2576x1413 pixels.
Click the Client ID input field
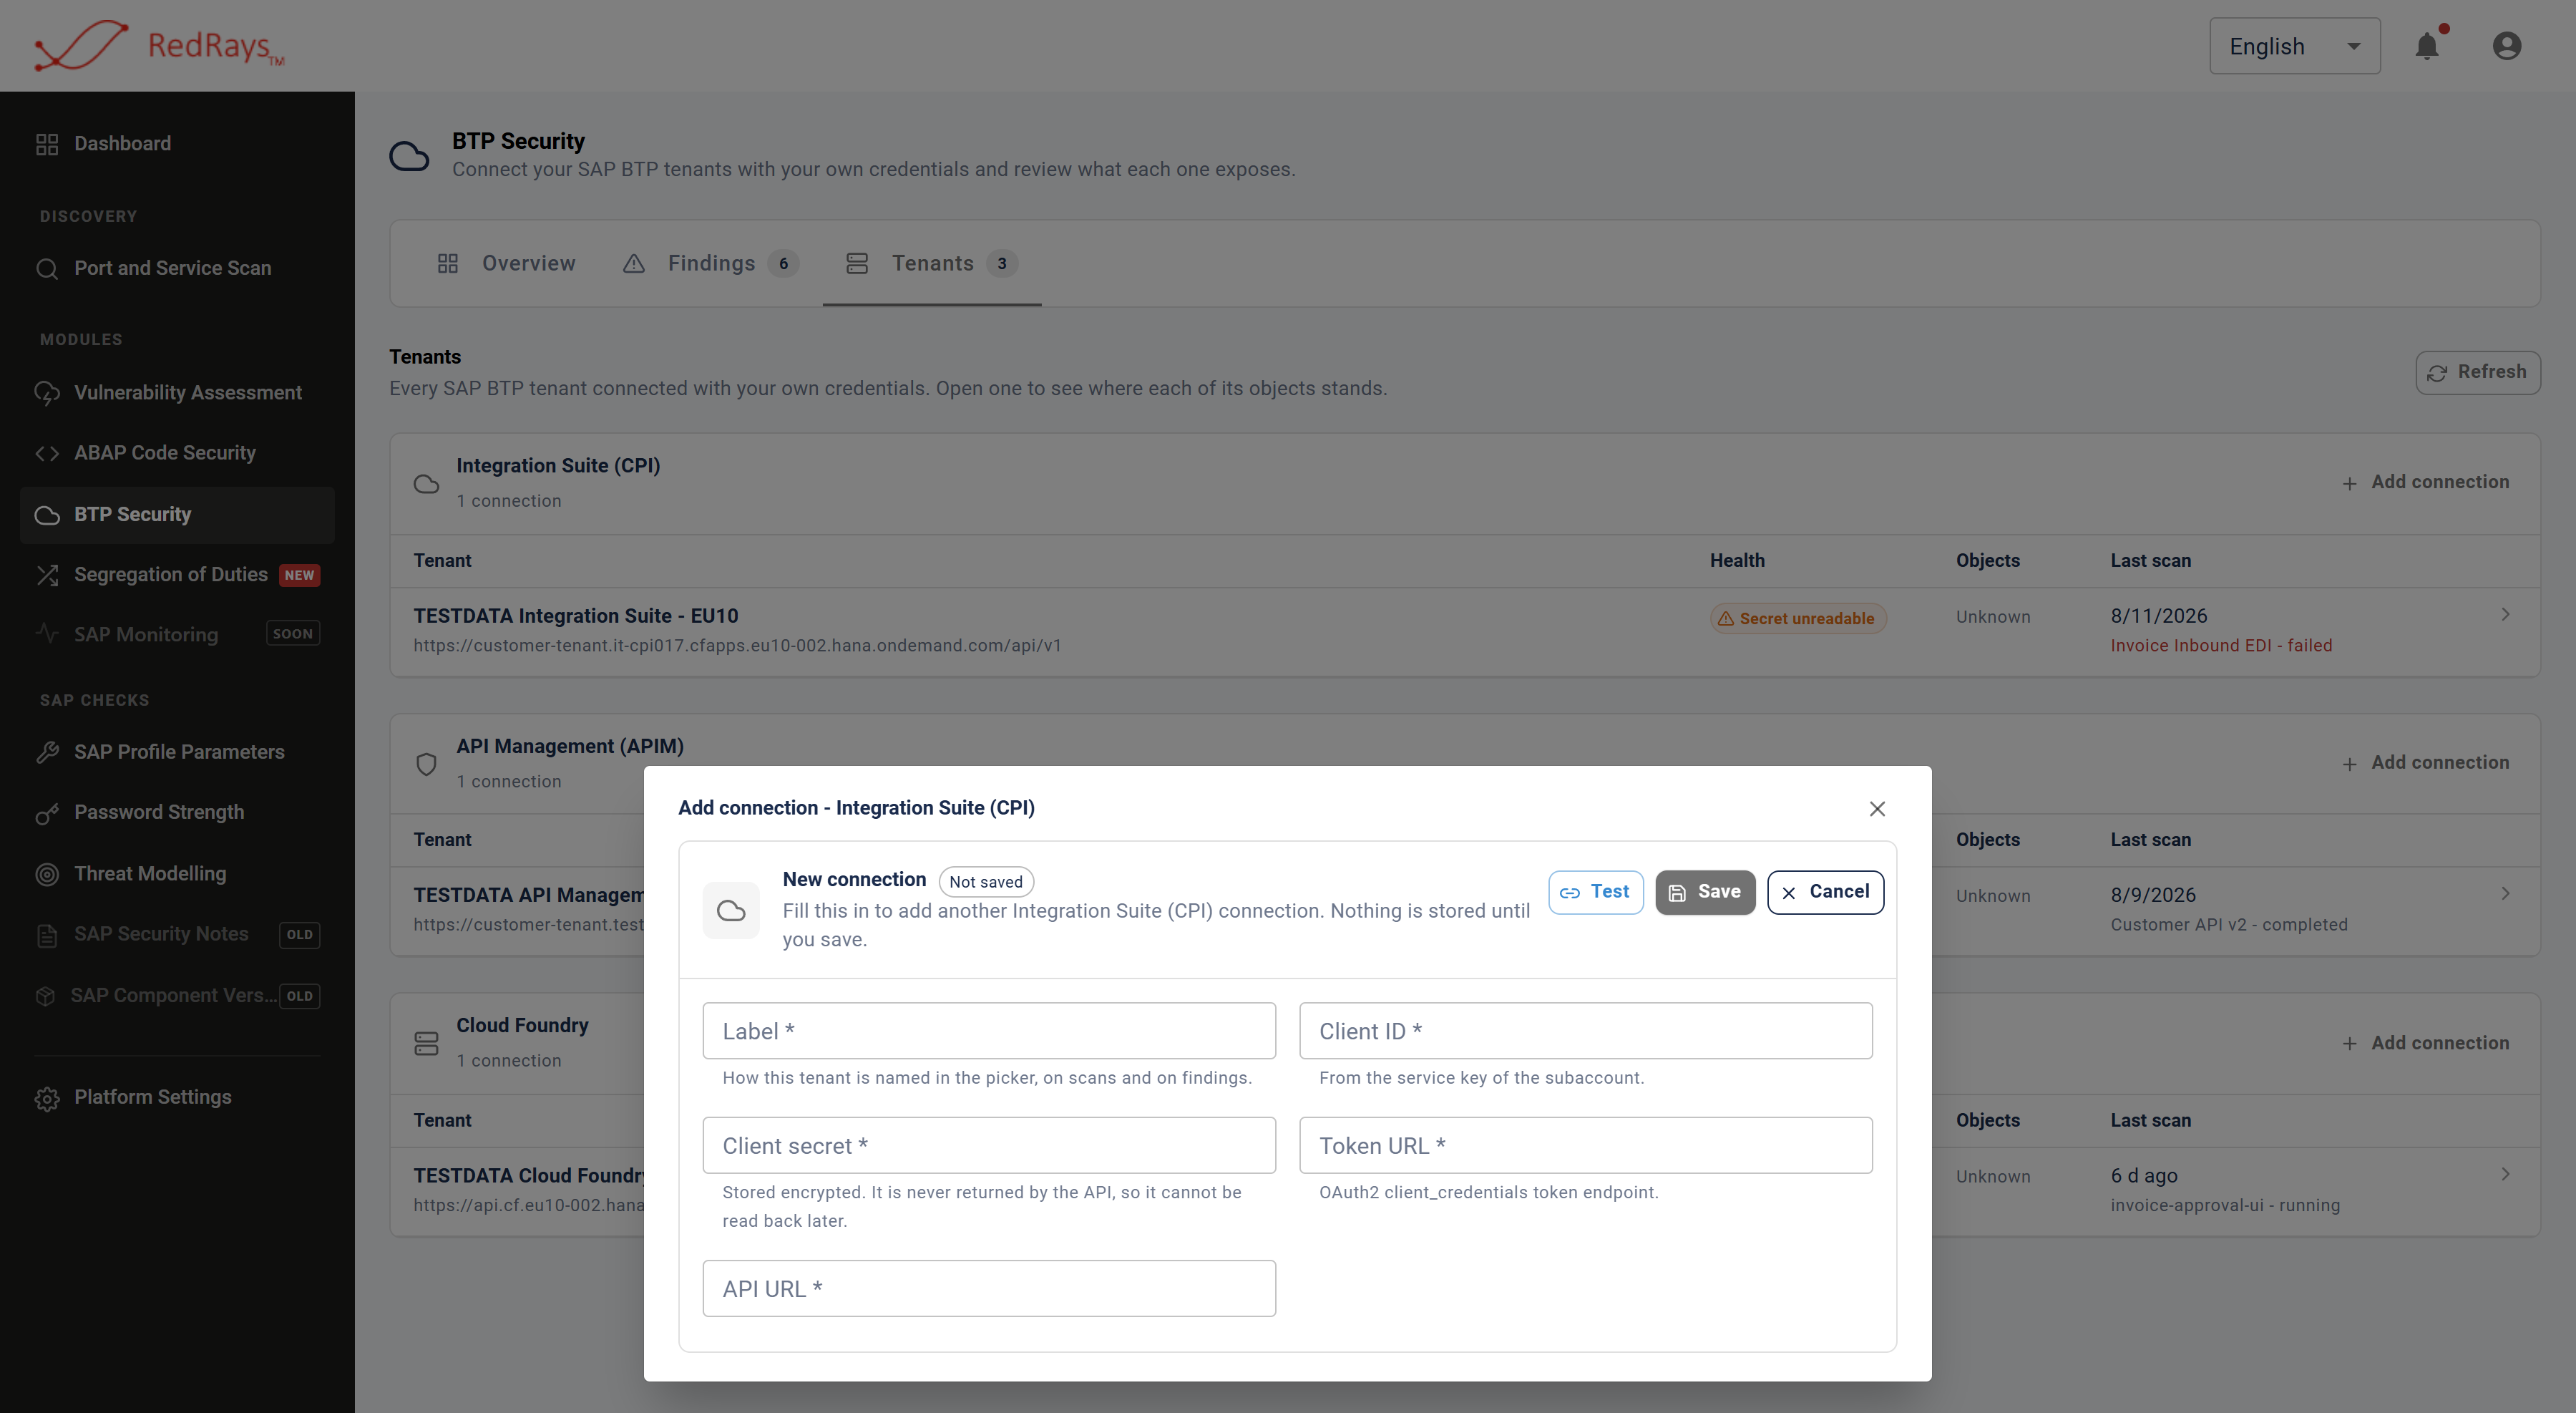tap(1585, 1031)
